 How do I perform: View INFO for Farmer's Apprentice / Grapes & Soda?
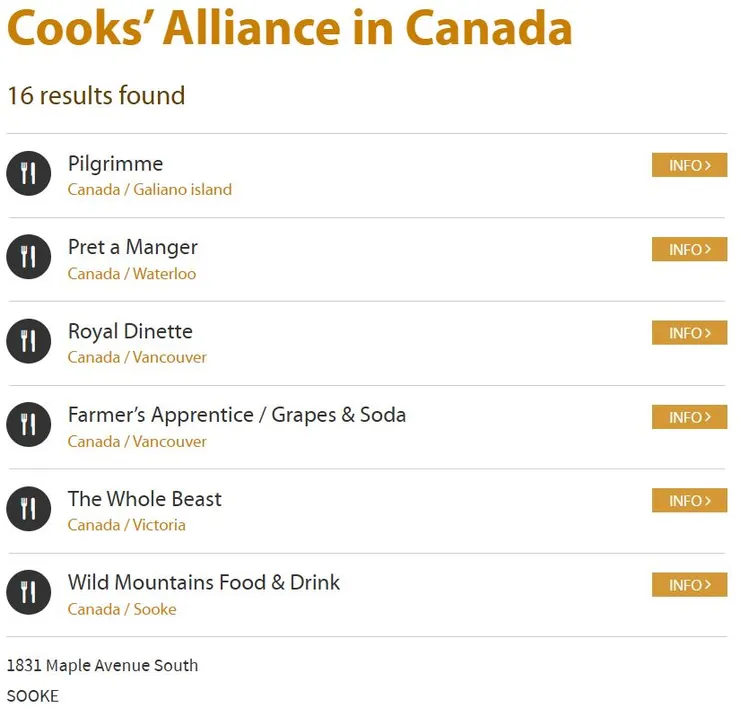pyautogui.click(x=689, y=417)
